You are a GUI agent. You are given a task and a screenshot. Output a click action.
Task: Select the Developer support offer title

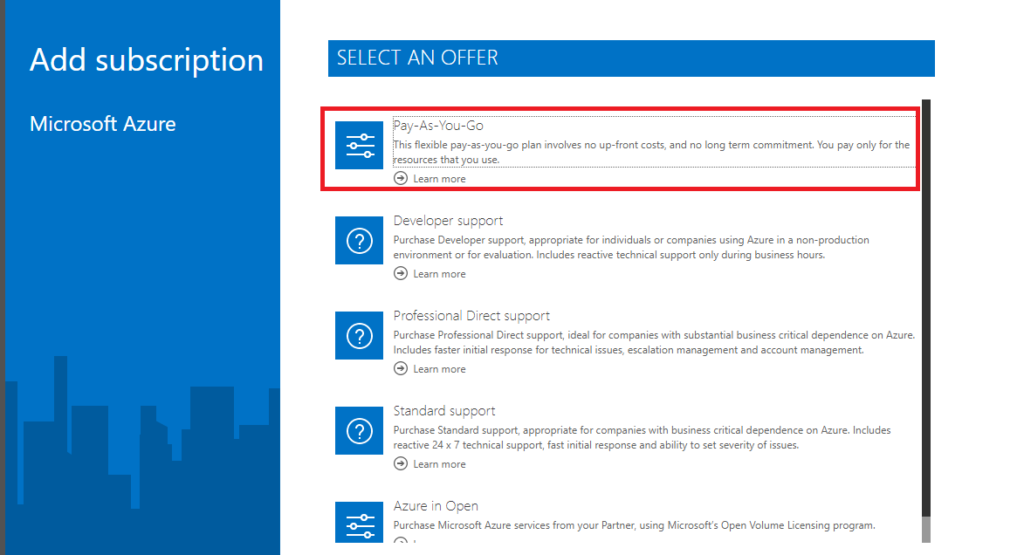point(448,221)
